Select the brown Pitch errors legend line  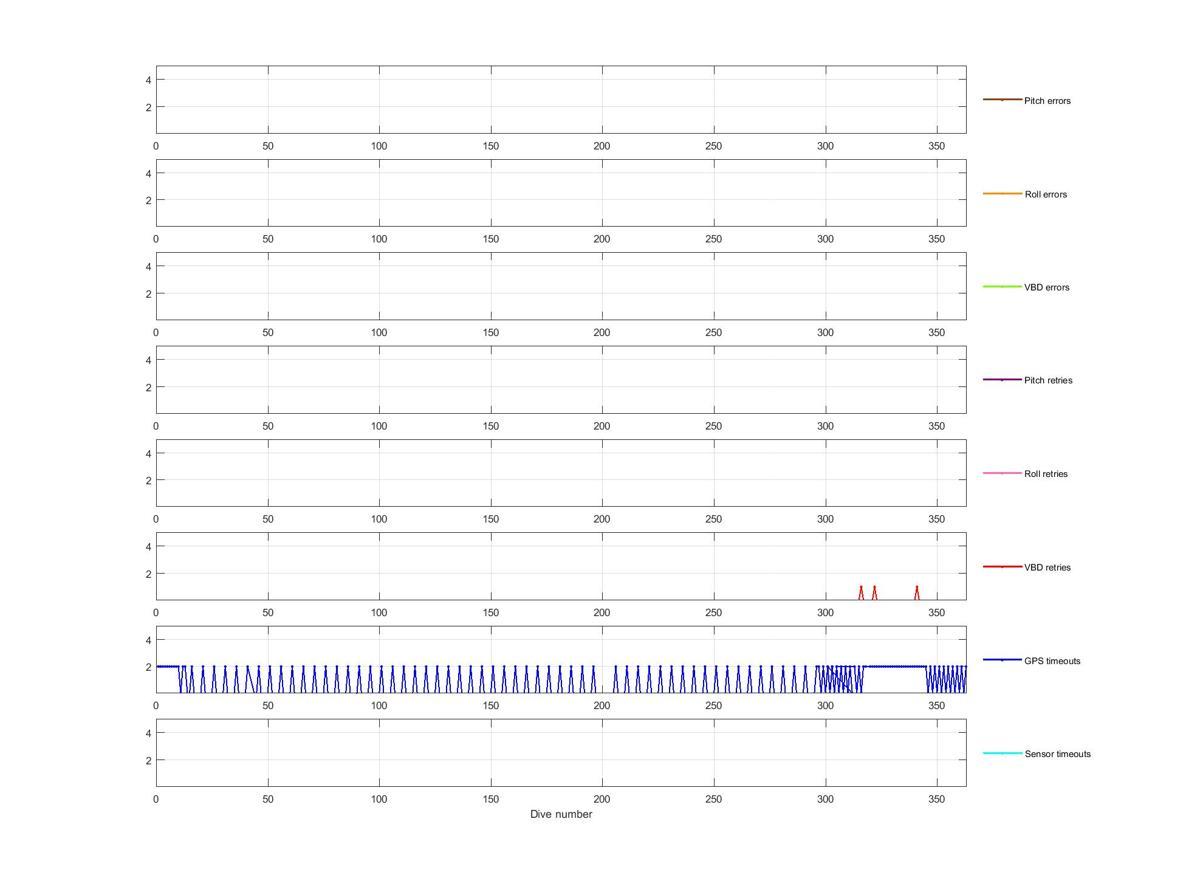tap(1002, 100)
